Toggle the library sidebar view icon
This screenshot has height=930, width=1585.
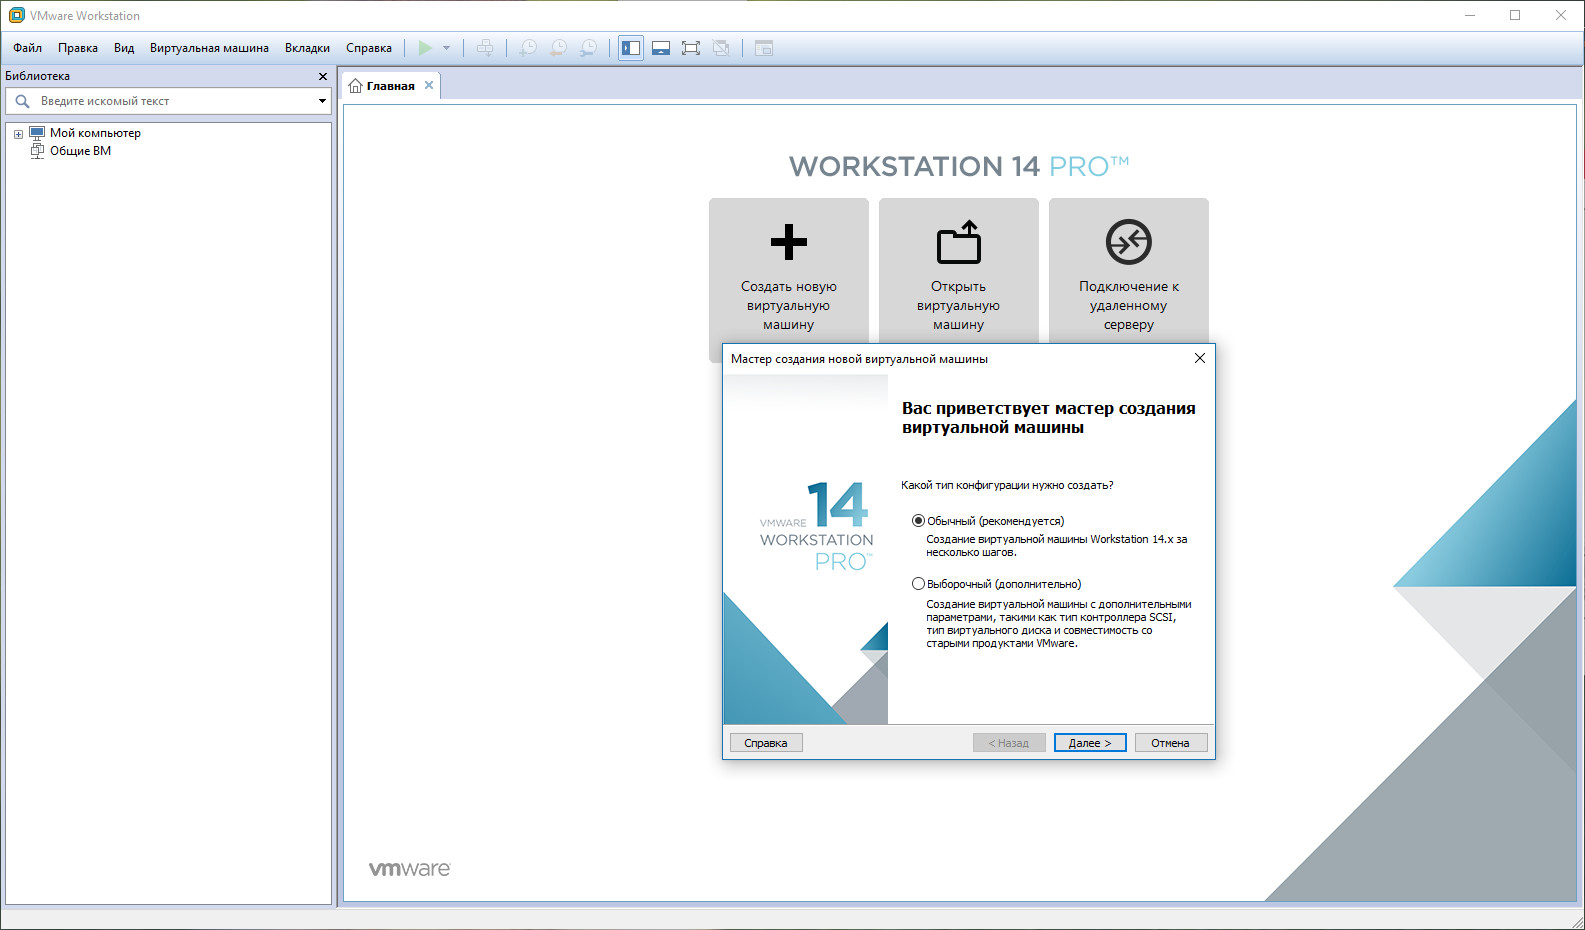pyautogui.click(x=631, y=48)
